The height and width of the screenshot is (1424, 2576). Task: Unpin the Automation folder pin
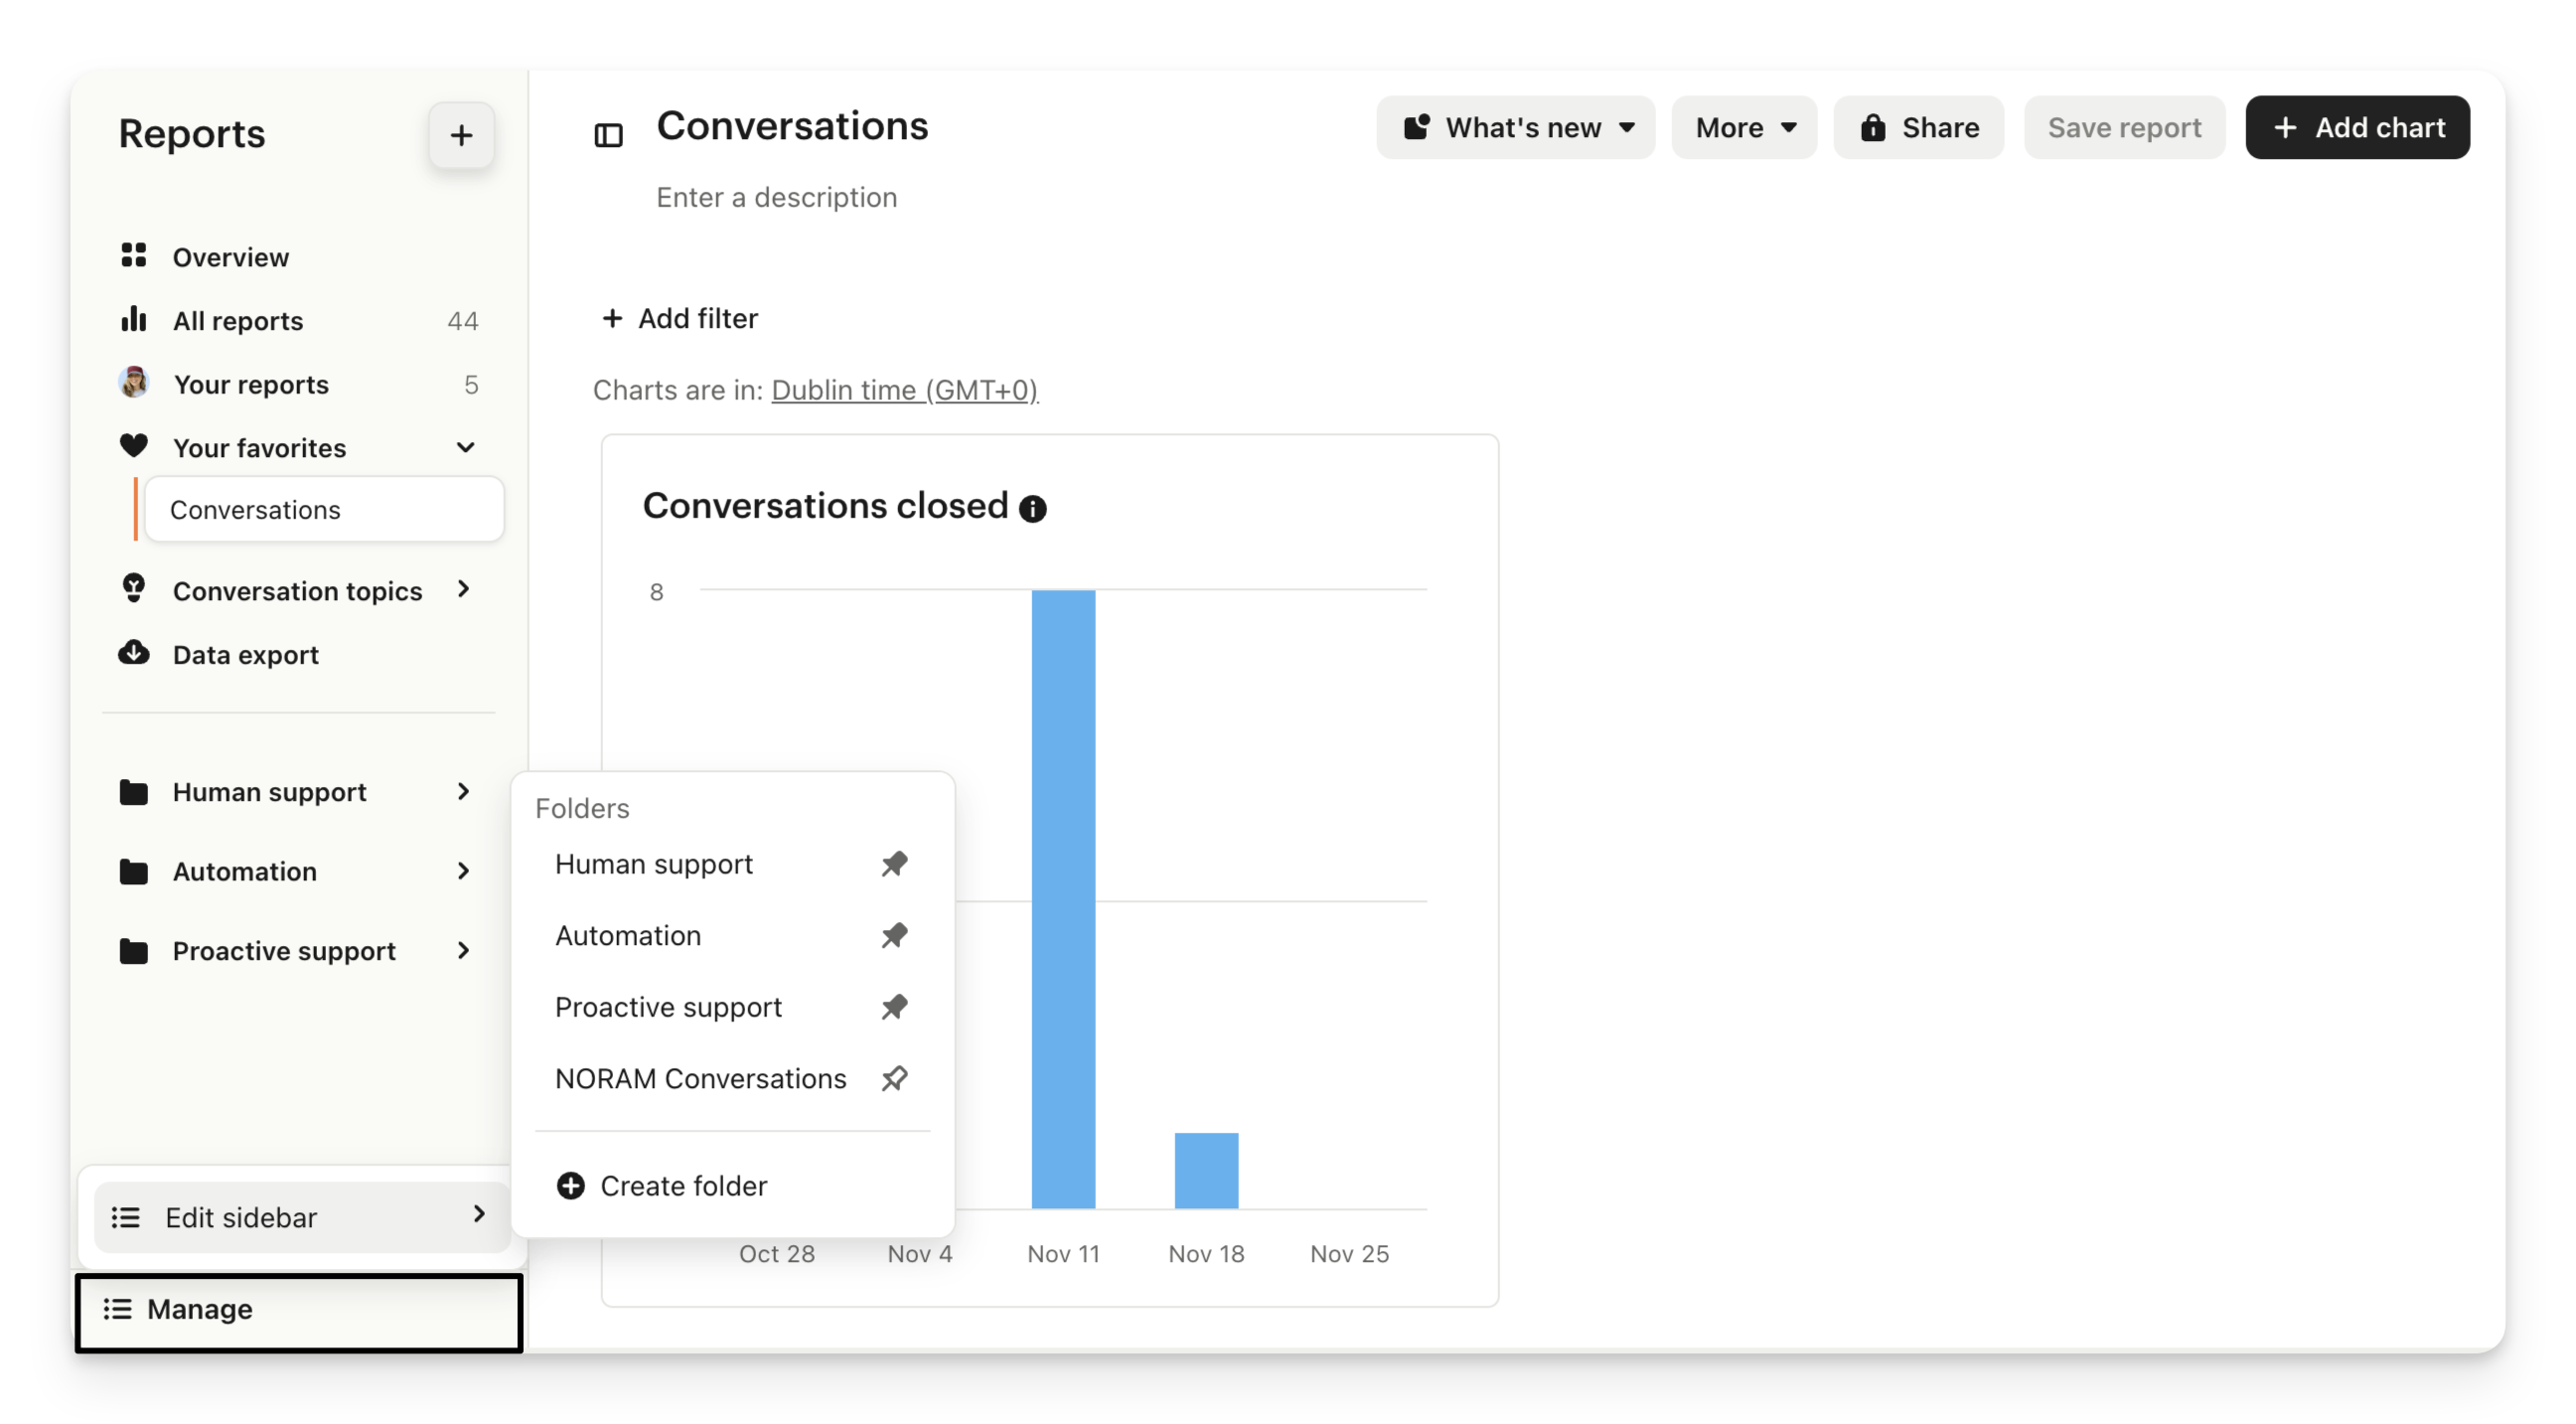(894, 935)
